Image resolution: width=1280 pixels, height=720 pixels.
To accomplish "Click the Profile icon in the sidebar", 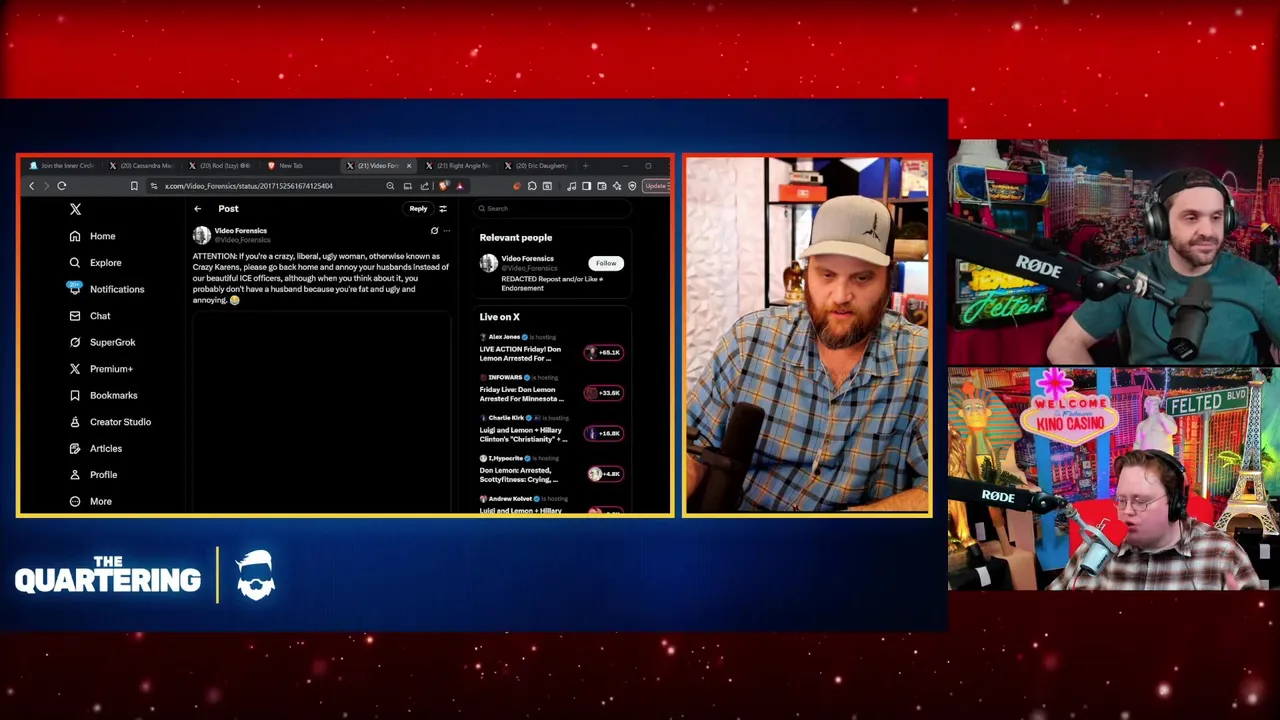I will pos(75,475).
